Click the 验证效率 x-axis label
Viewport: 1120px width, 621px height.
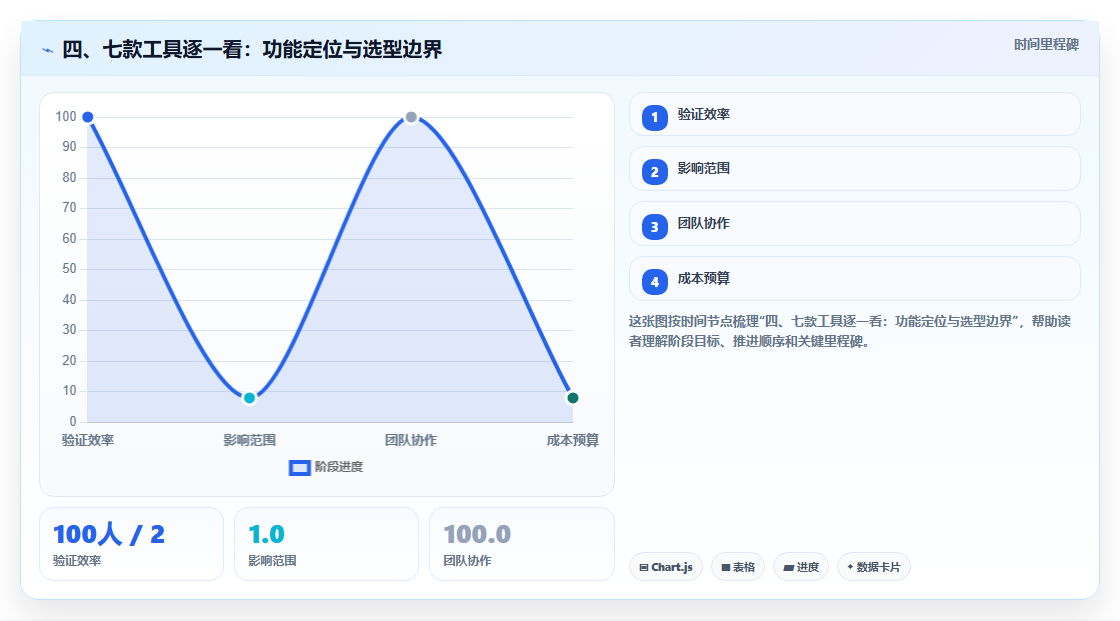88,440
